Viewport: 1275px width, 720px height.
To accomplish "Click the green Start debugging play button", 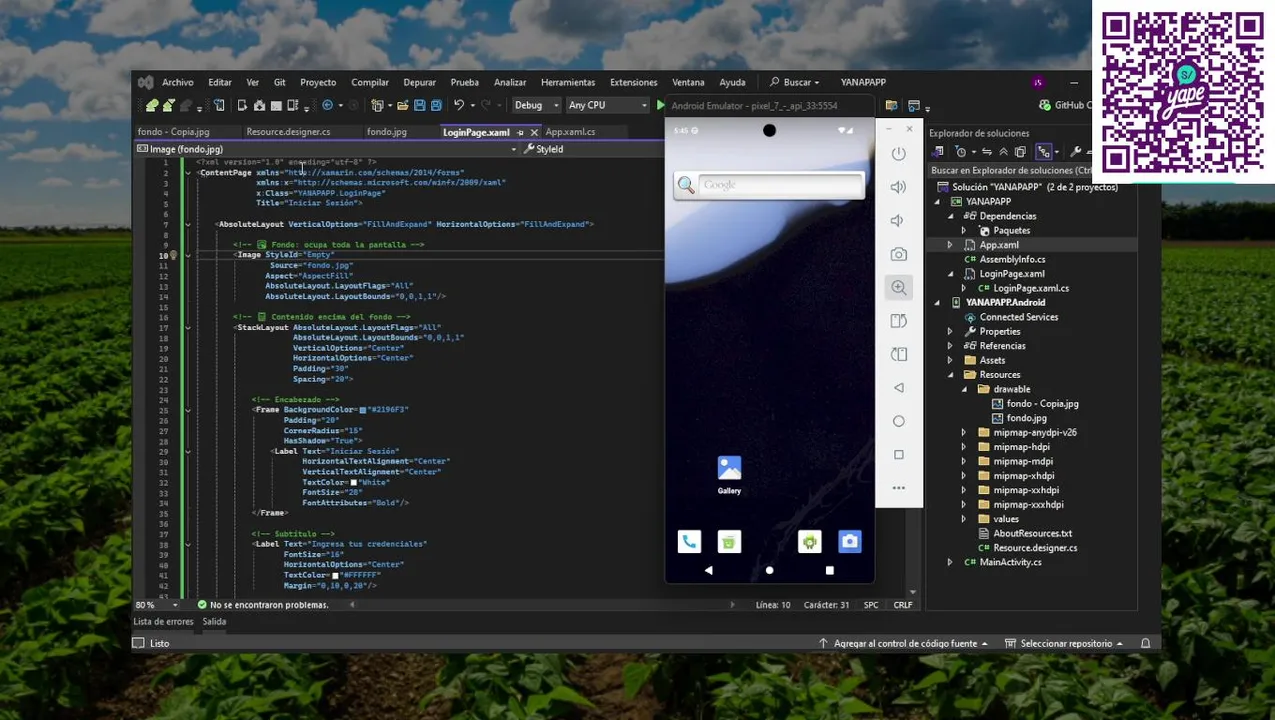I will (660, 105).
